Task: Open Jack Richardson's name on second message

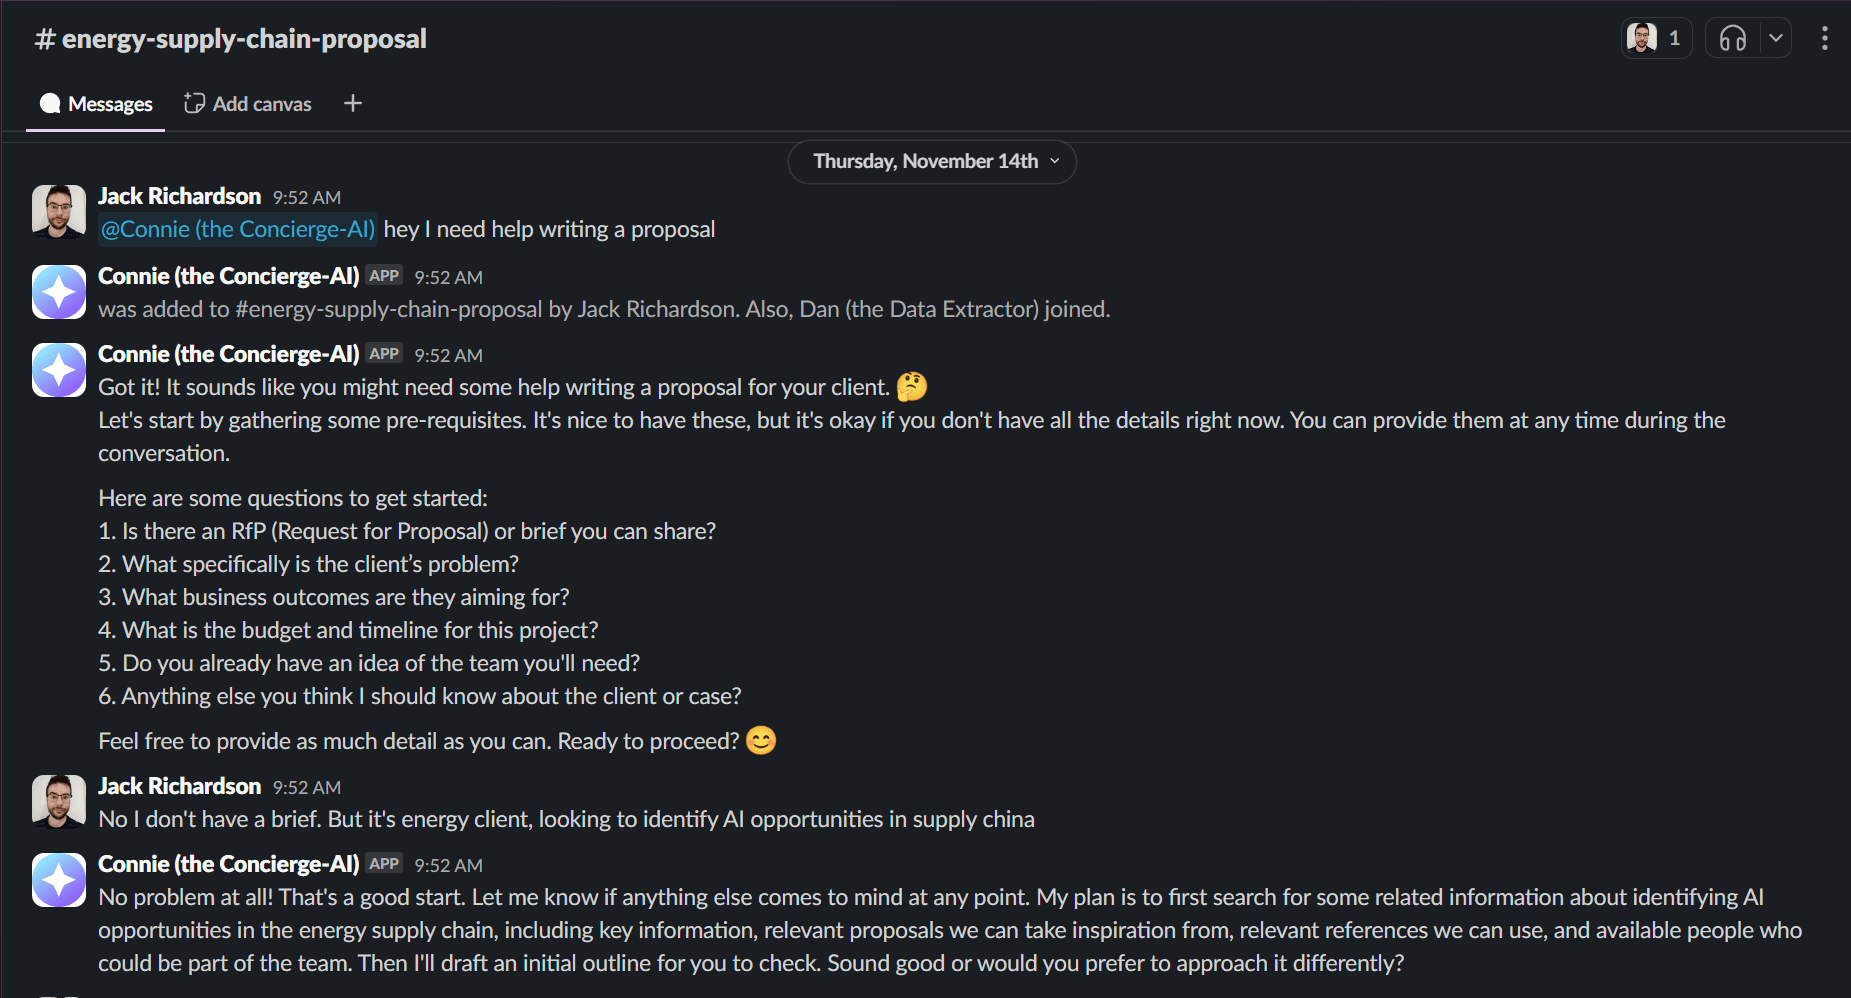Action: (x=179, y=787)
